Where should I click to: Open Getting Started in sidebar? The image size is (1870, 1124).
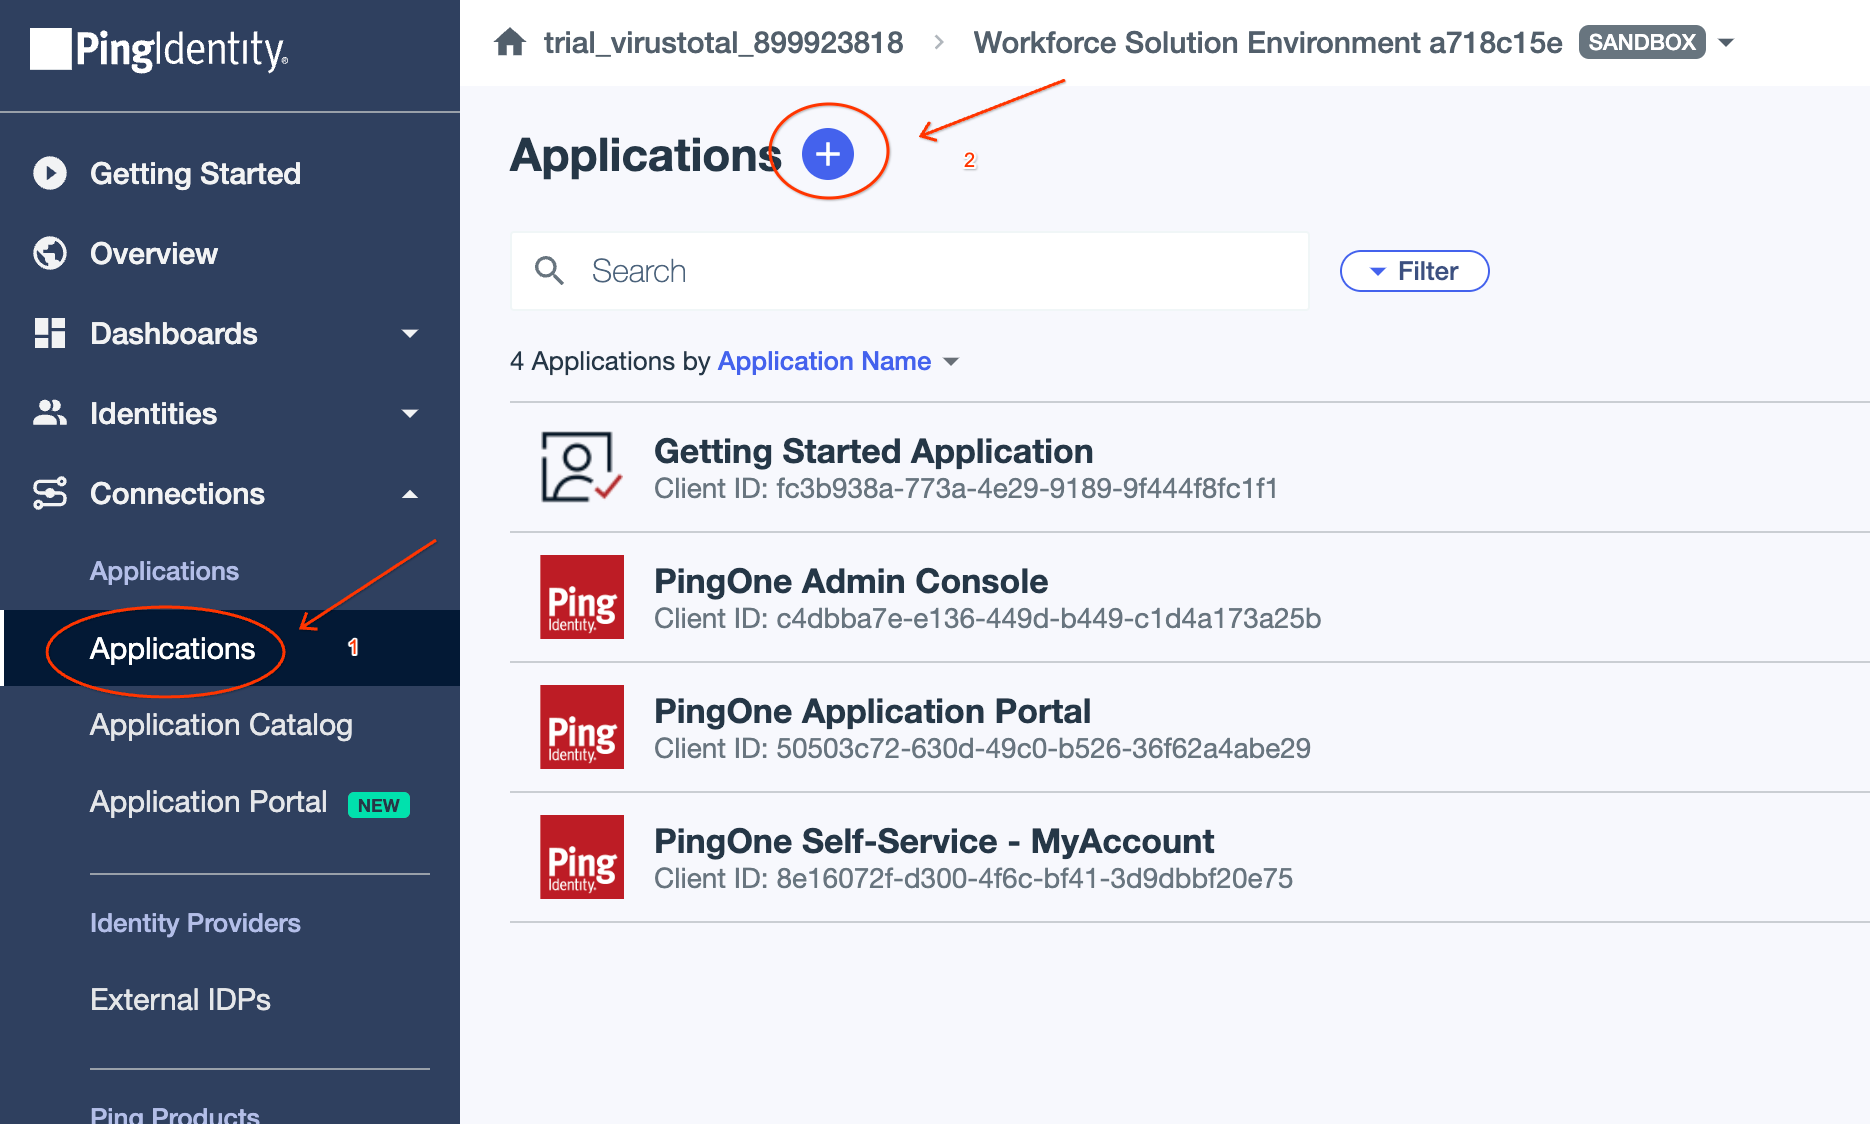[x=195, y=173]
